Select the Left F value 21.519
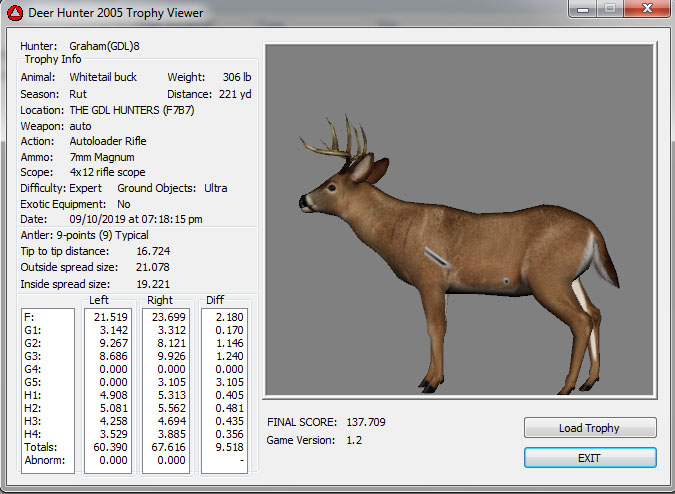Screen dimensions: 675x494 109,316
